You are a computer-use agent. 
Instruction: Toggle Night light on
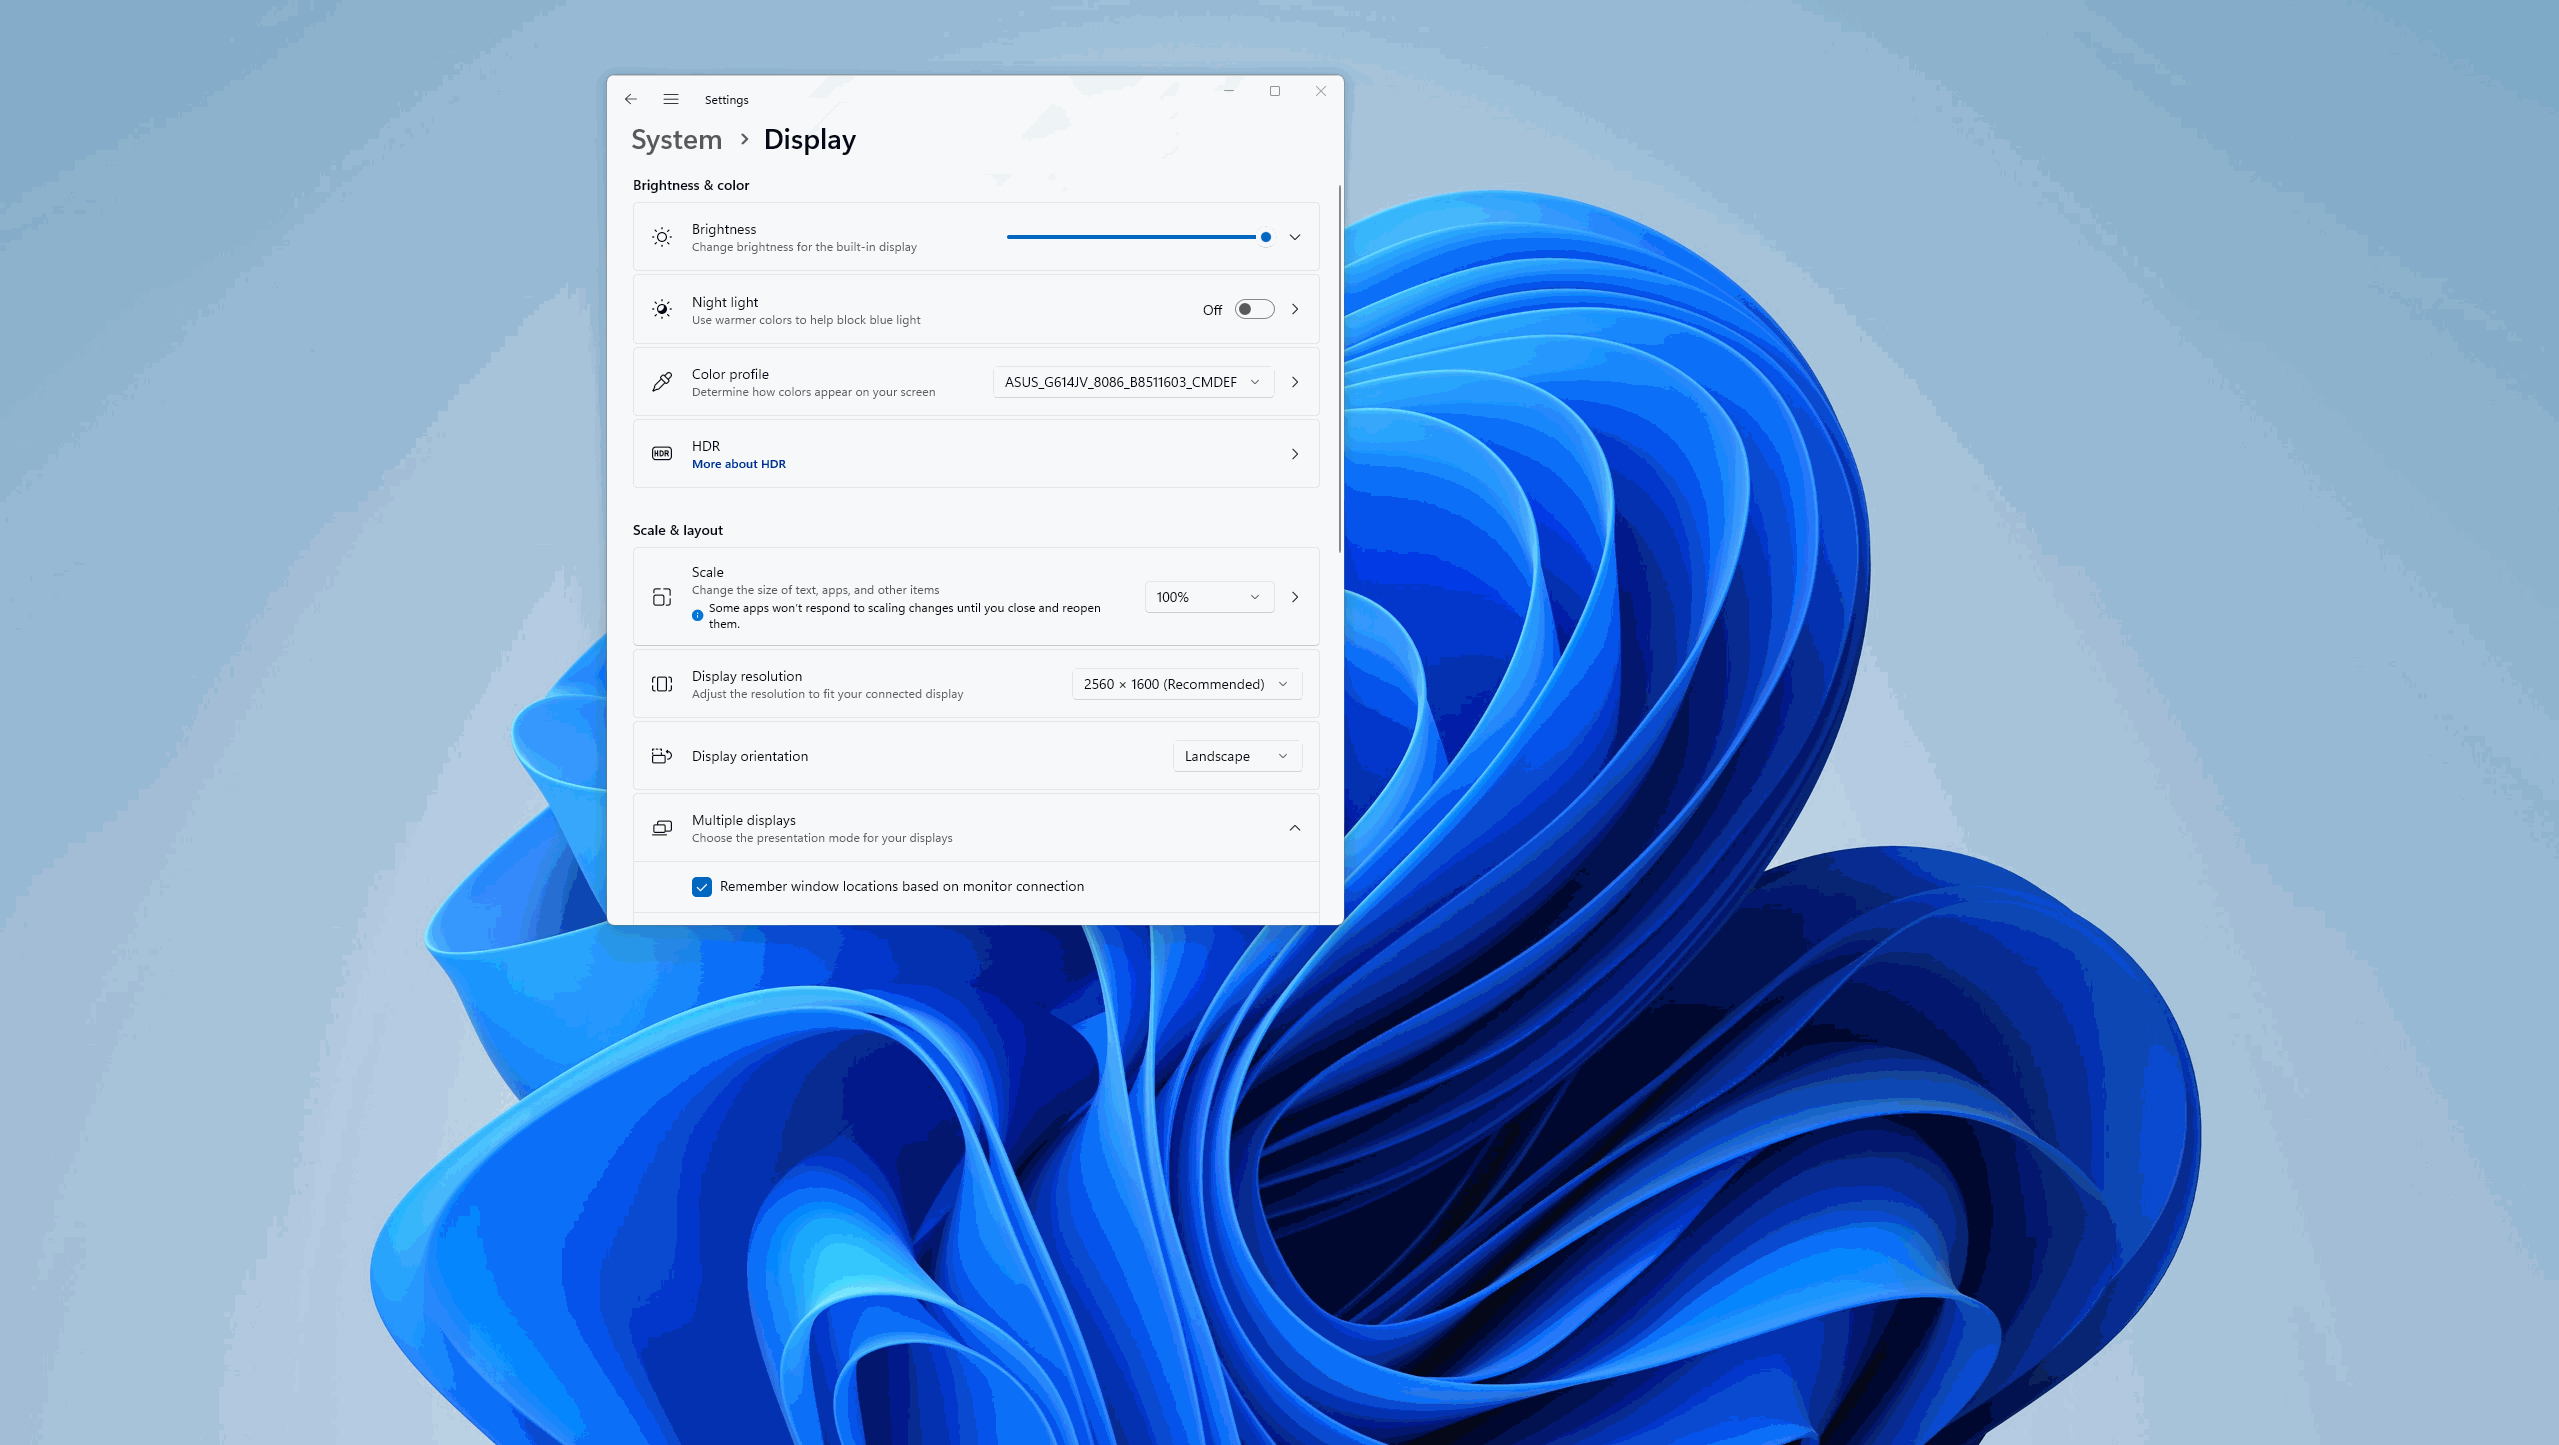[x=1254, y=310]
